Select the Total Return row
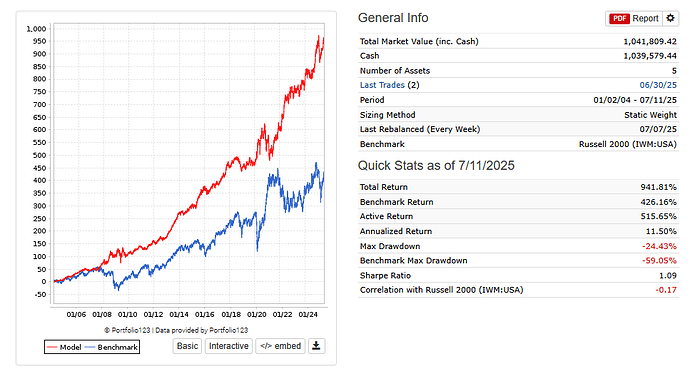Image resolution: width=690 pixels, height=368 pixels. (x=518, y=187)
